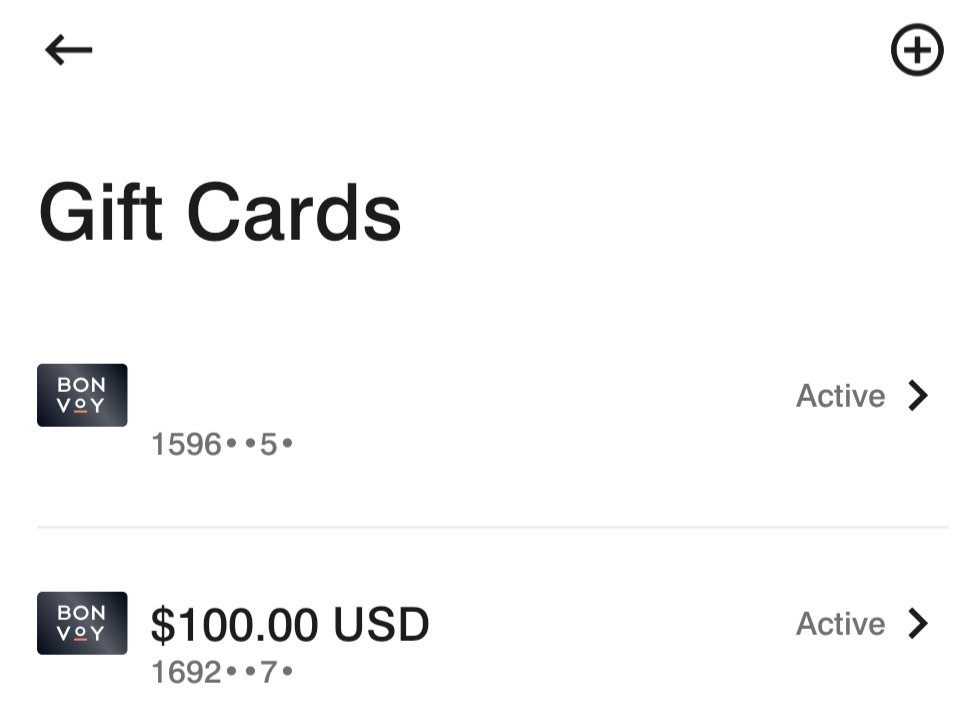Select the Bonvoy logo on the first card
Viewport: 974px width, 726px height.
82,395
